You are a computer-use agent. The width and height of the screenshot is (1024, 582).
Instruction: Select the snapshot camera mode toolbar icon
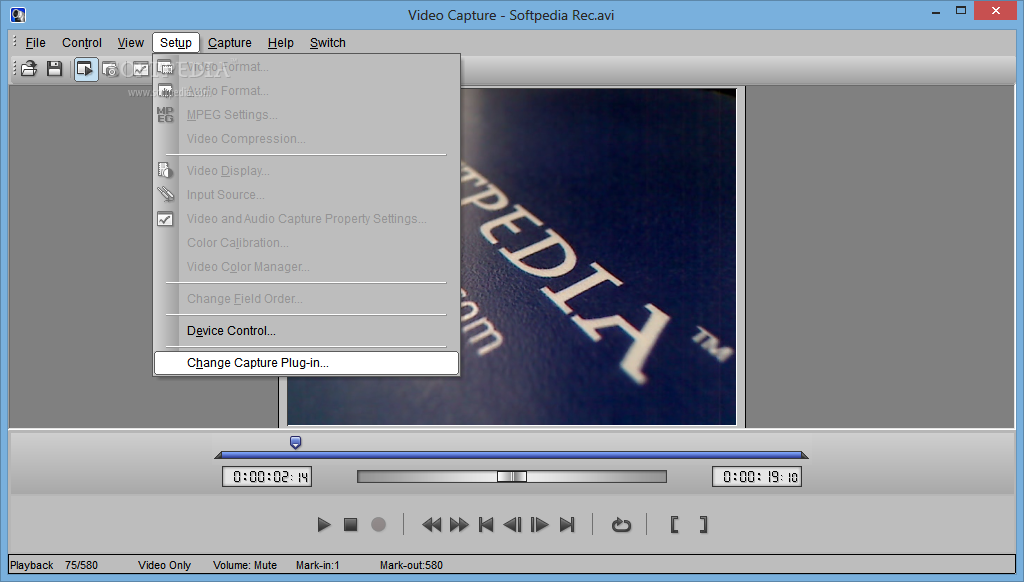click(x=111, y=69)
